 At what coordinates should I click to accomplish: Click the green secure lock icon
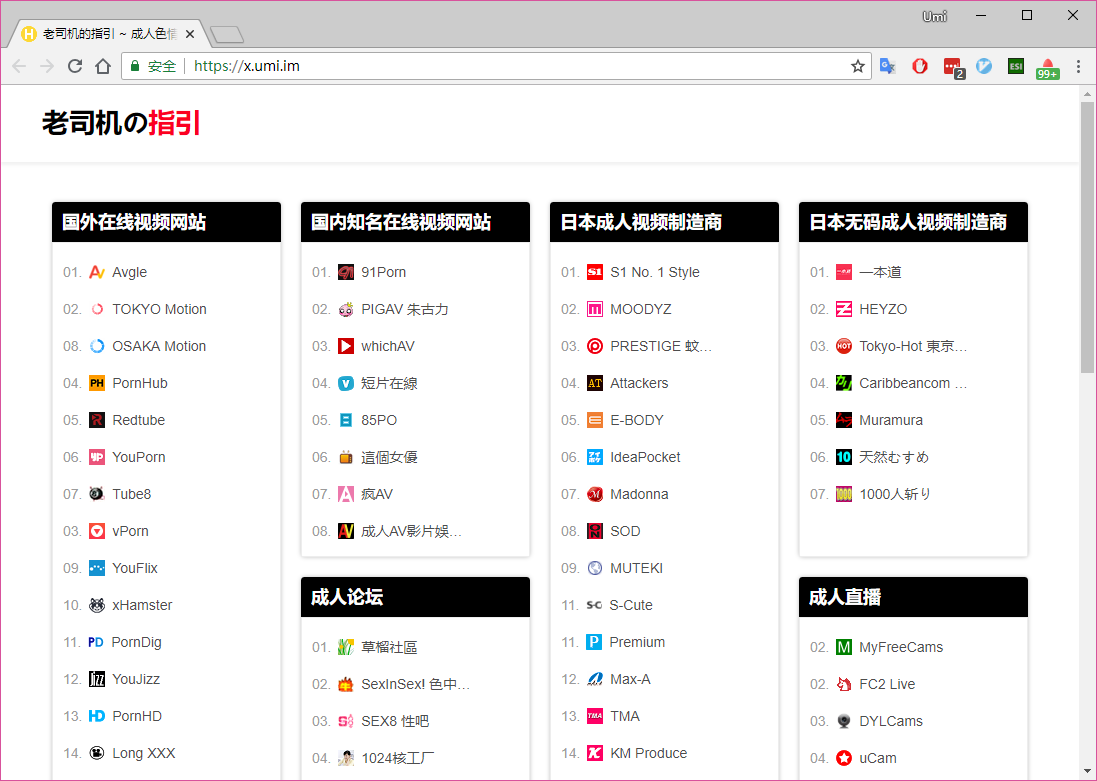135,66
